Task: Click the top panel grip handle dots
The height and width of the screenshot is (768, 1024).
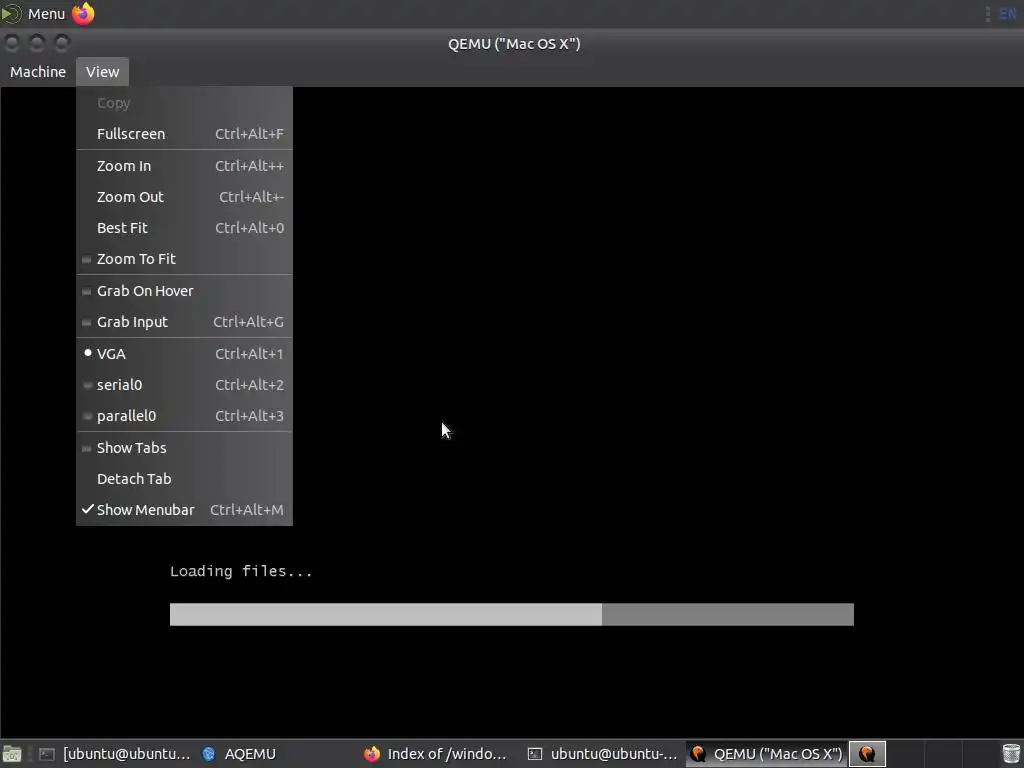Action: tap(987, 14)
